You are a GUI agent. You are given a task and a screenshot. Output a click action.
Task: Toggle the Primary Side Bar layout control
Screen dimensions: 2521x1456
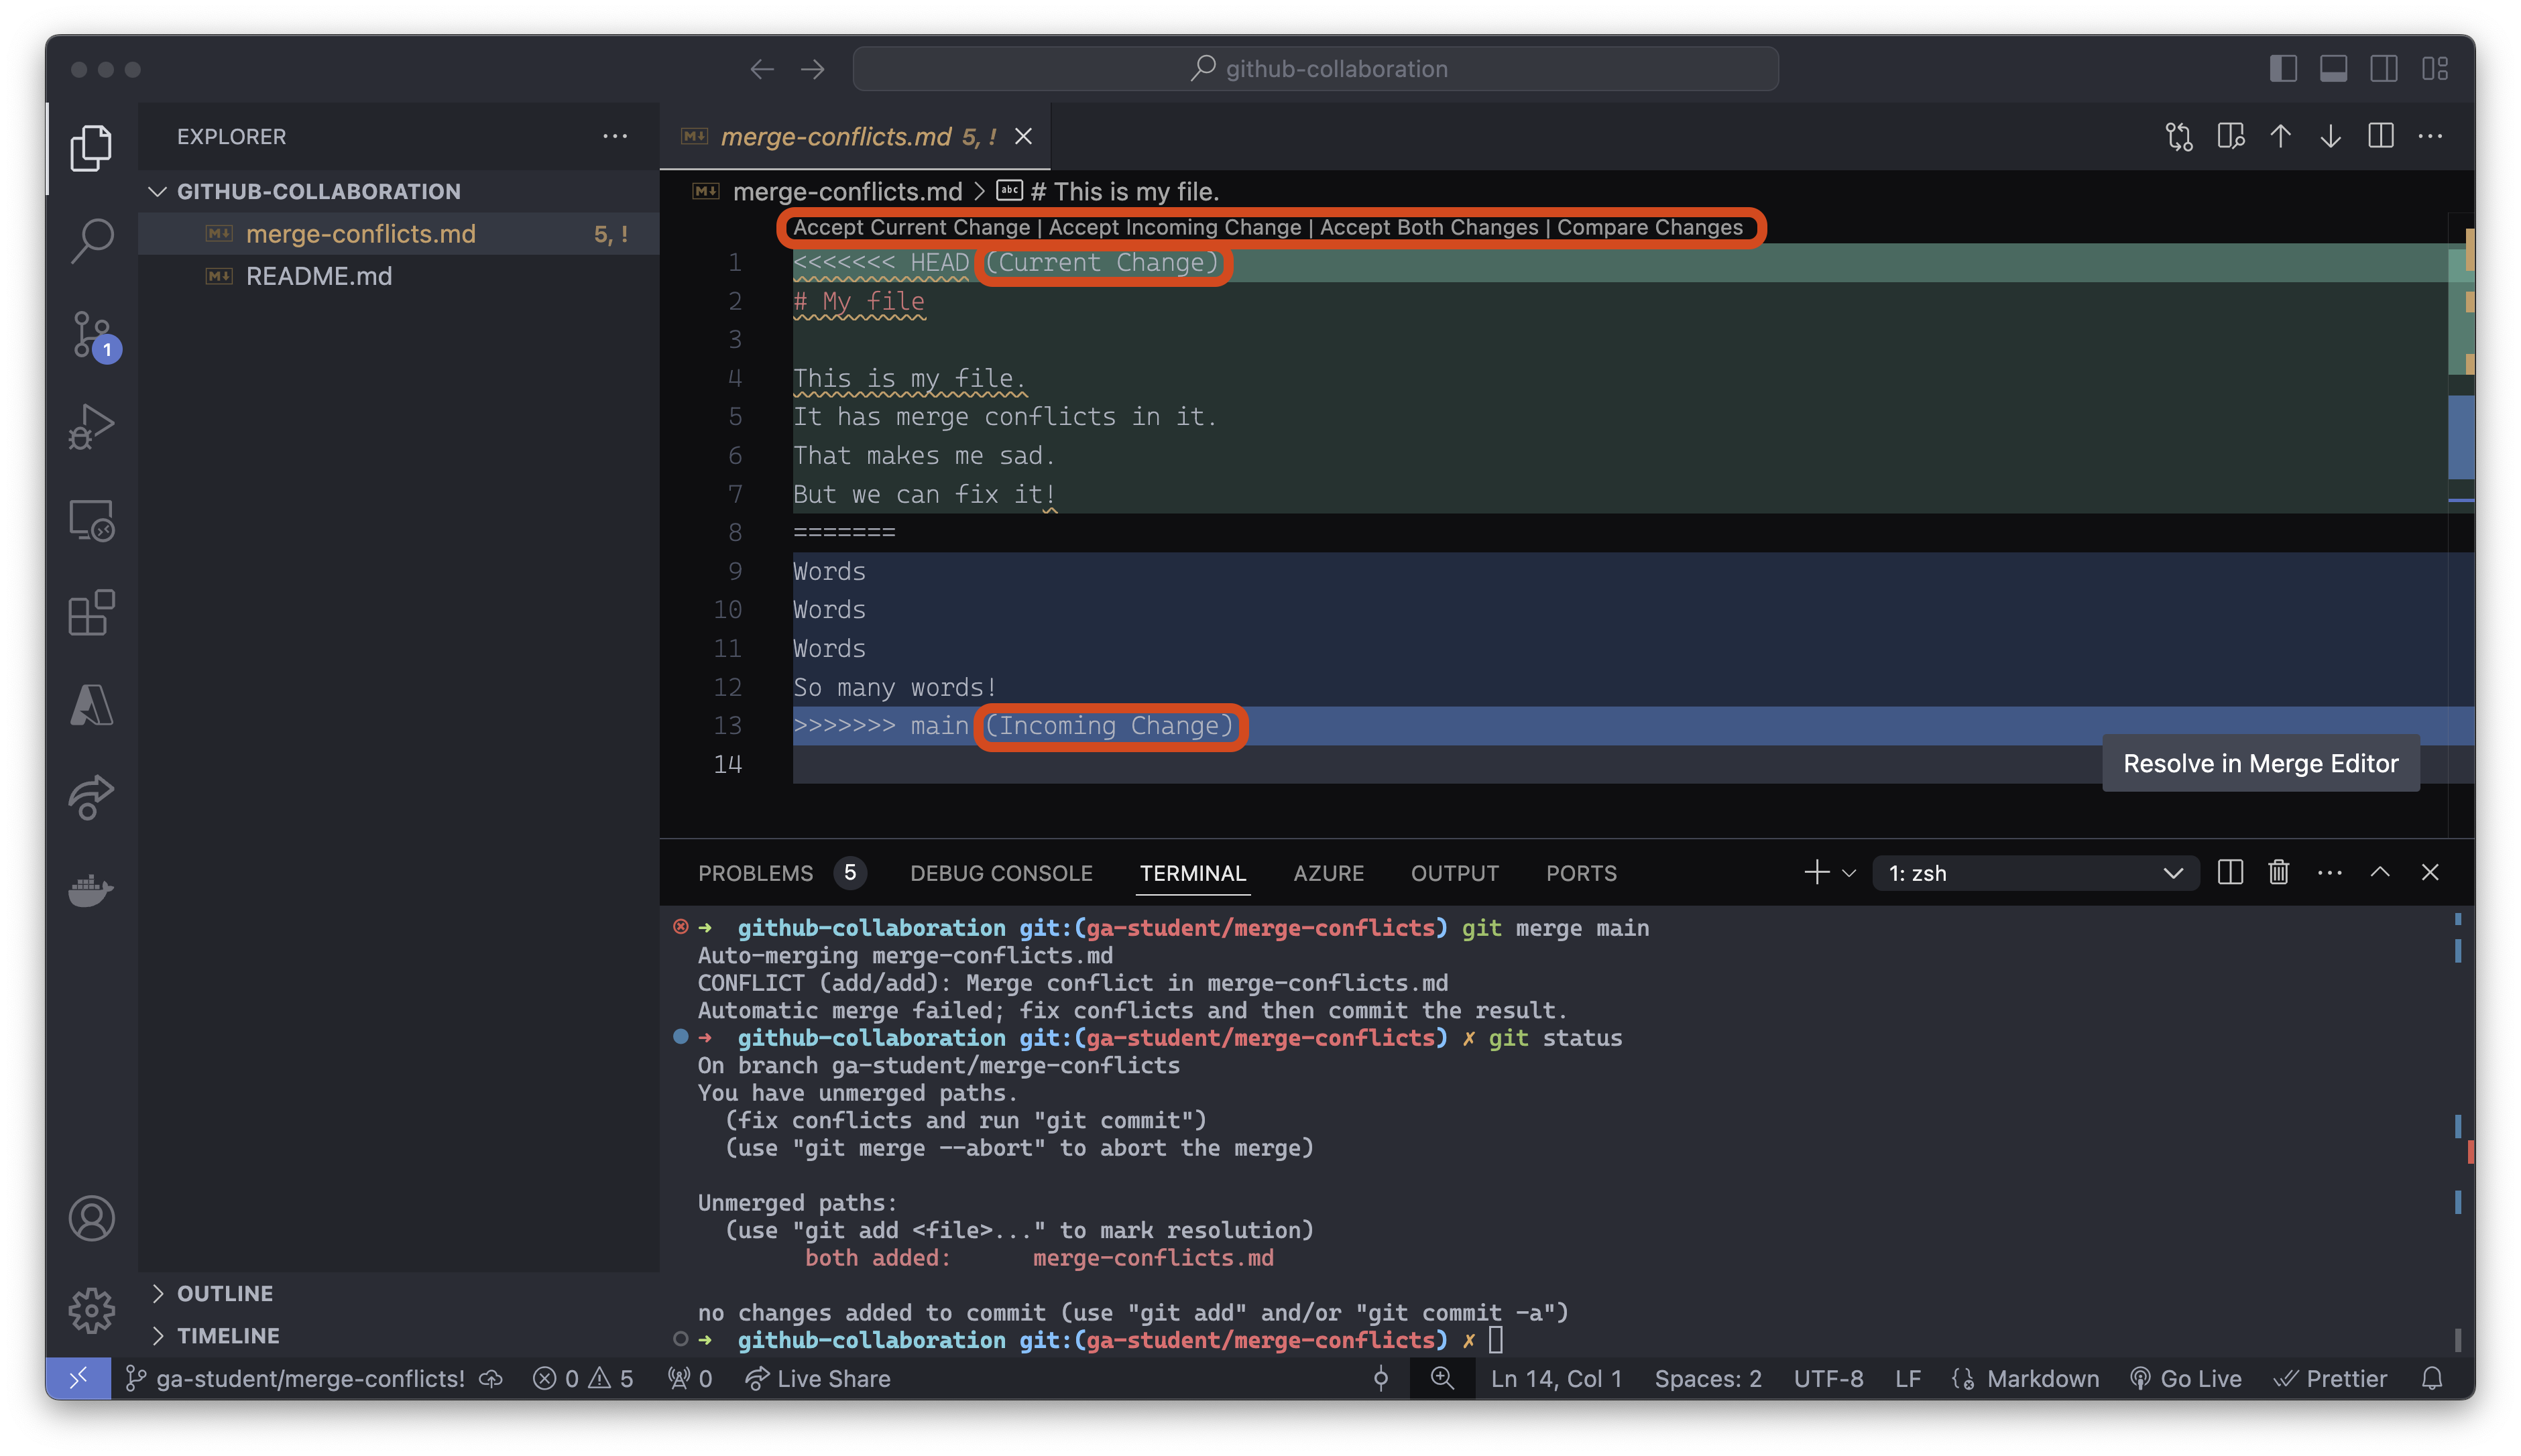point(2284,68)
